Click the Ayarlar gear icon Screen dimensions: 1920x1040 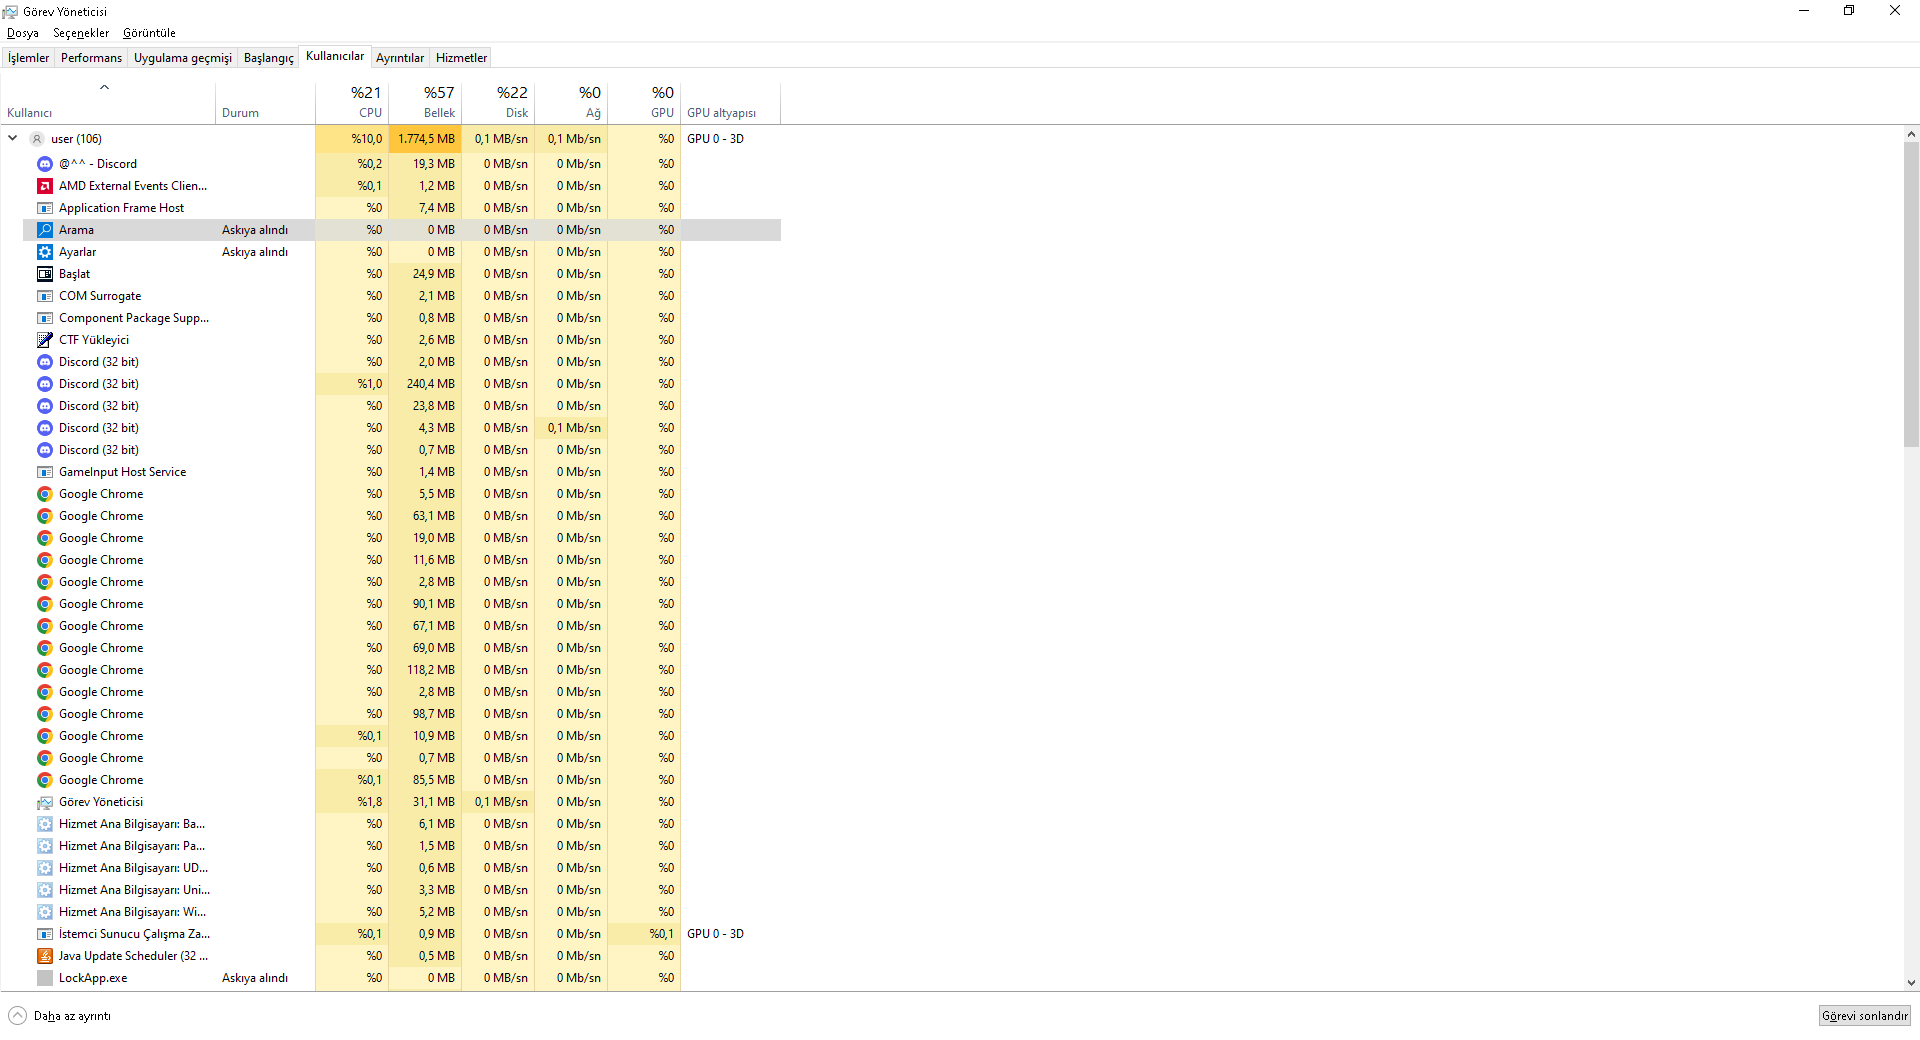pos(45,252)
